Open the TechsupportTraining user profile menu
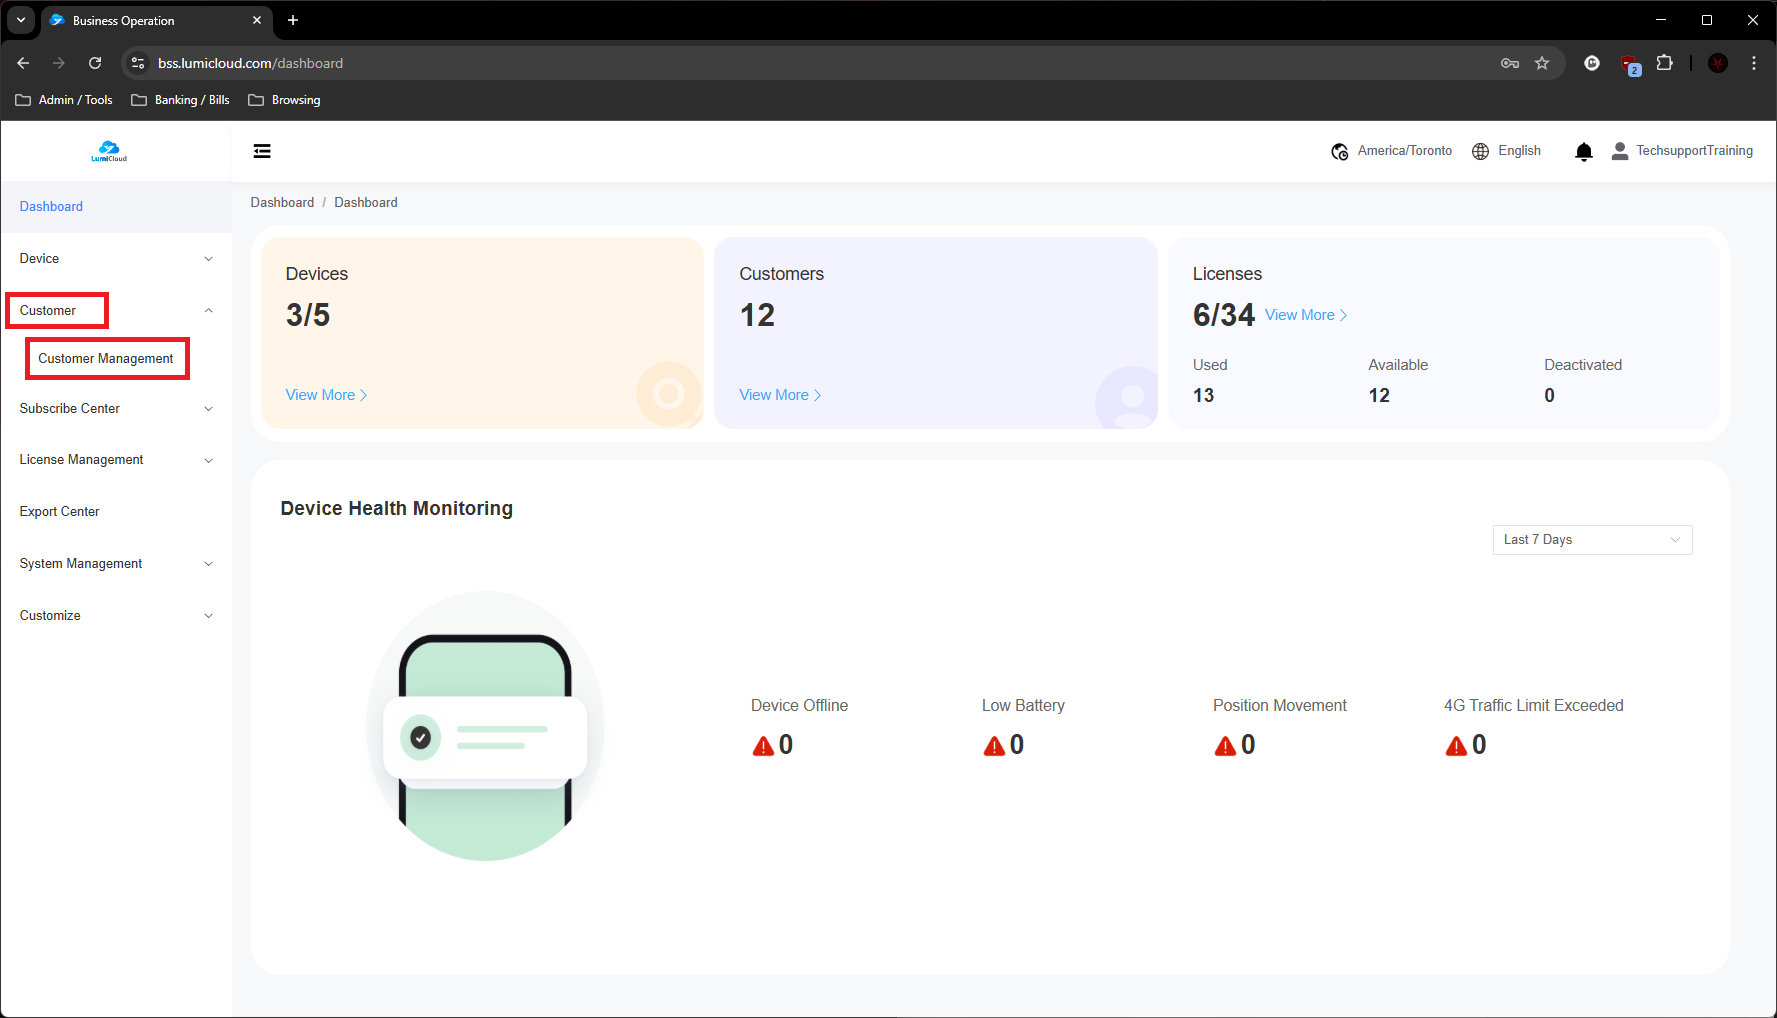Viewport: 1777px width, 1018px height. point(1682,151)
